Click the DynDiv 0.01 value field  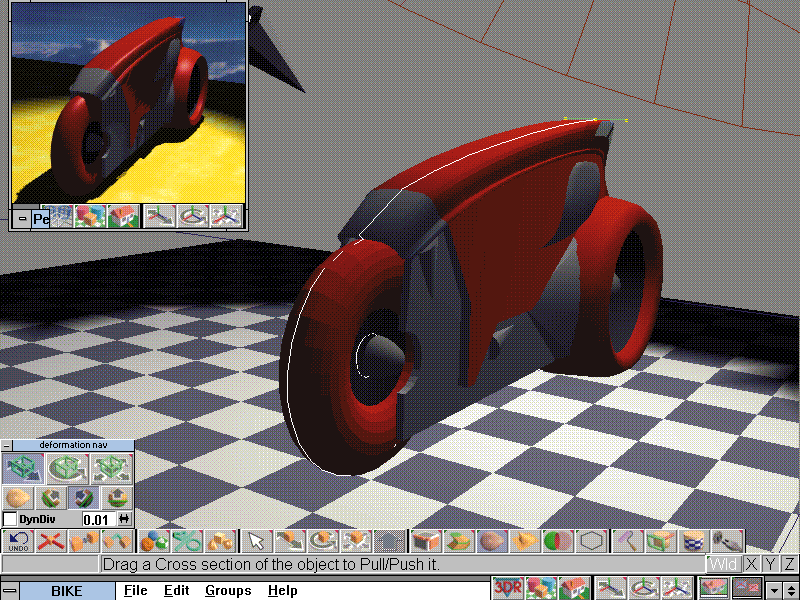[x=96, y=519]
